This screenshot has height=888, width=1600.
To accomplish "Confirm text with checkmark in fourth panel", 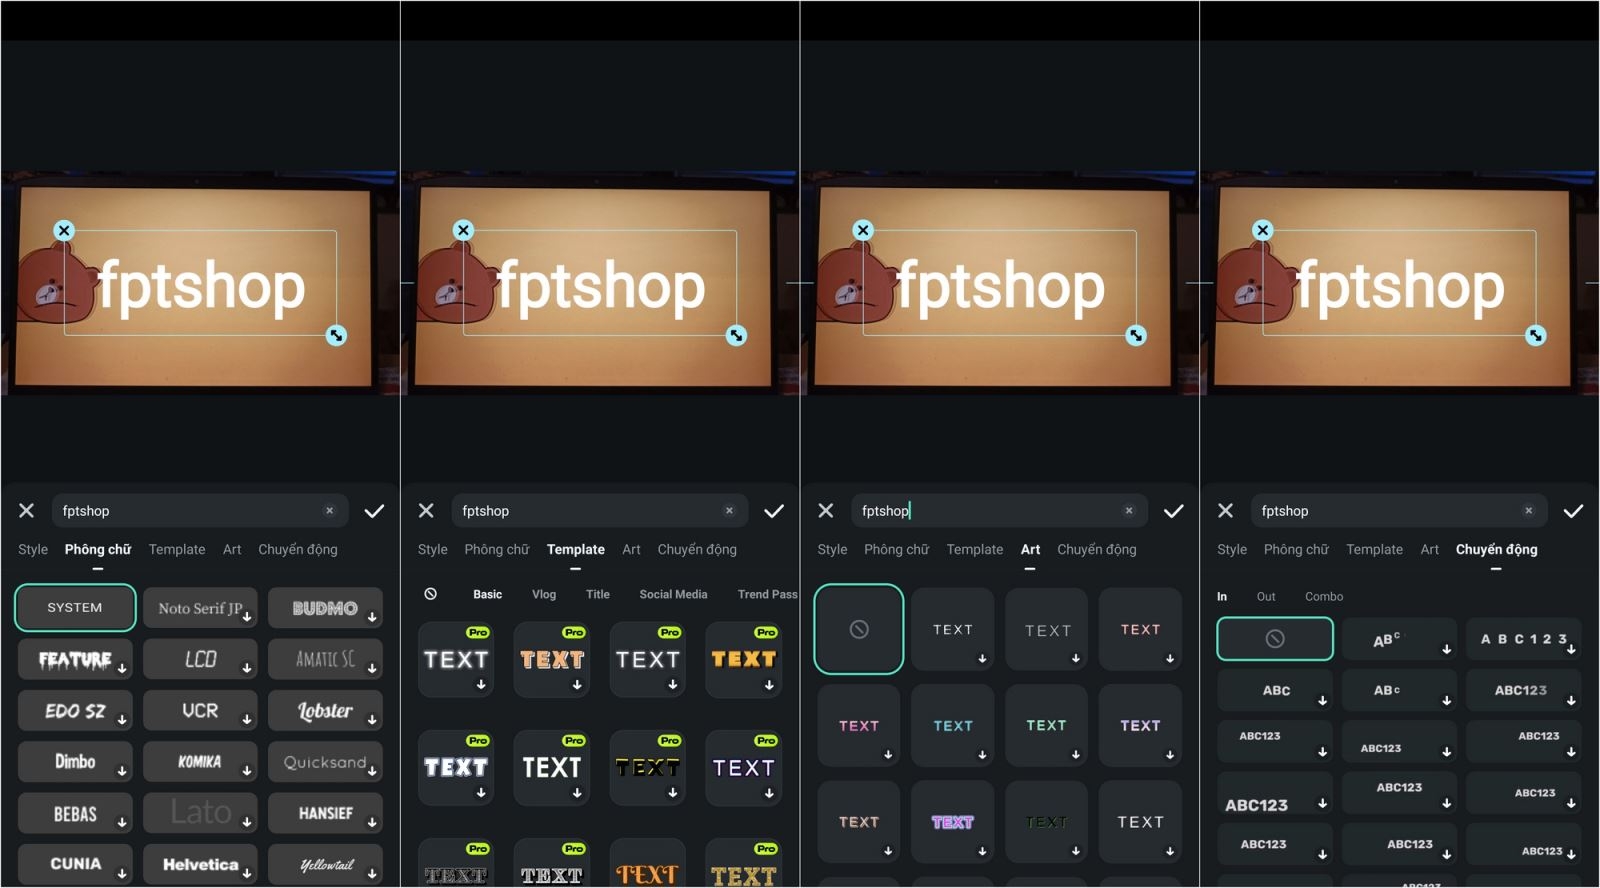I will [1573, 511].
